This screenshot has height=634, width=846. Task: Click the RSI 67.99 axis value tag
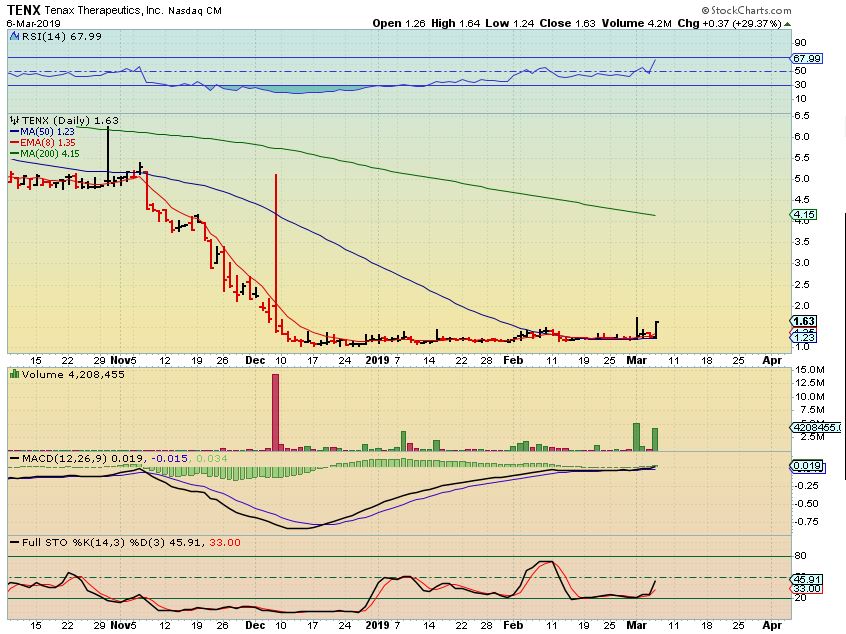(x=807, y=58)
